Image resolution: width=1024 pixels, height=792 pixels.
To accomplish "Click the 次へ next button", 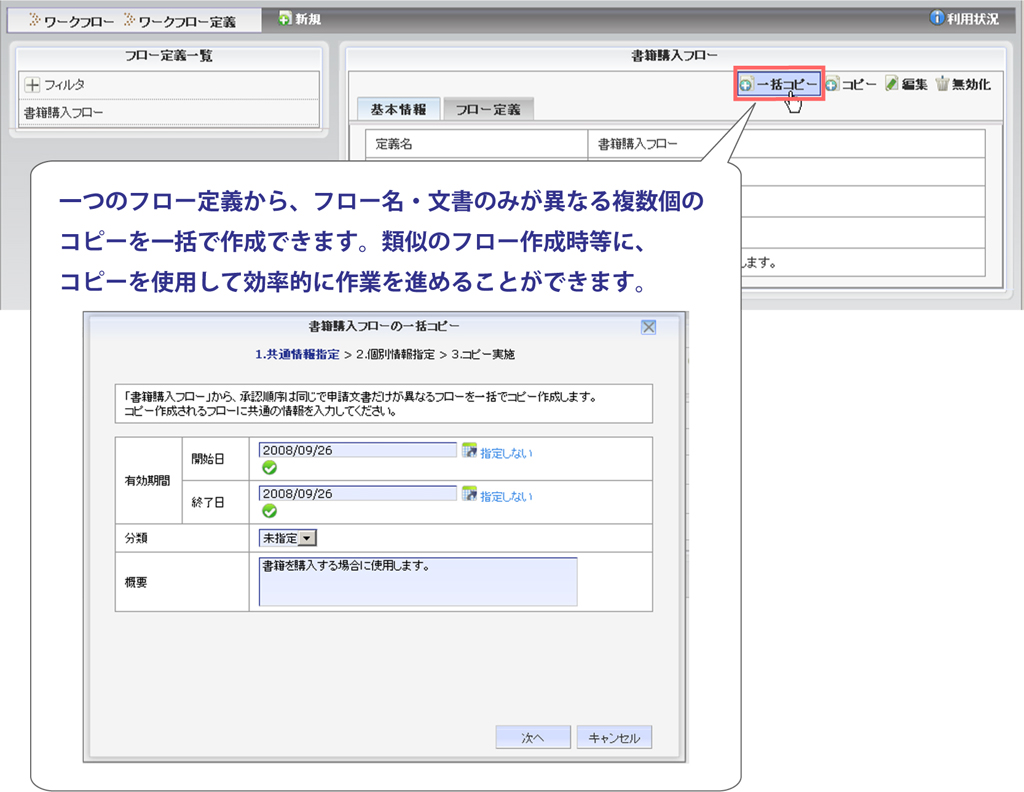I will 533,738.
